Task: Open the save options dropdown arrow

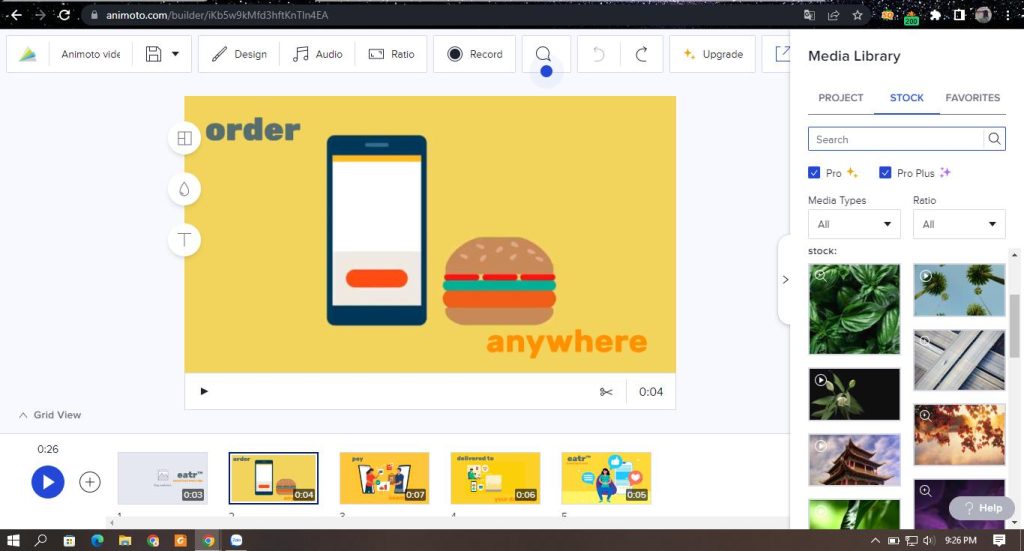Action: (176, 54)
